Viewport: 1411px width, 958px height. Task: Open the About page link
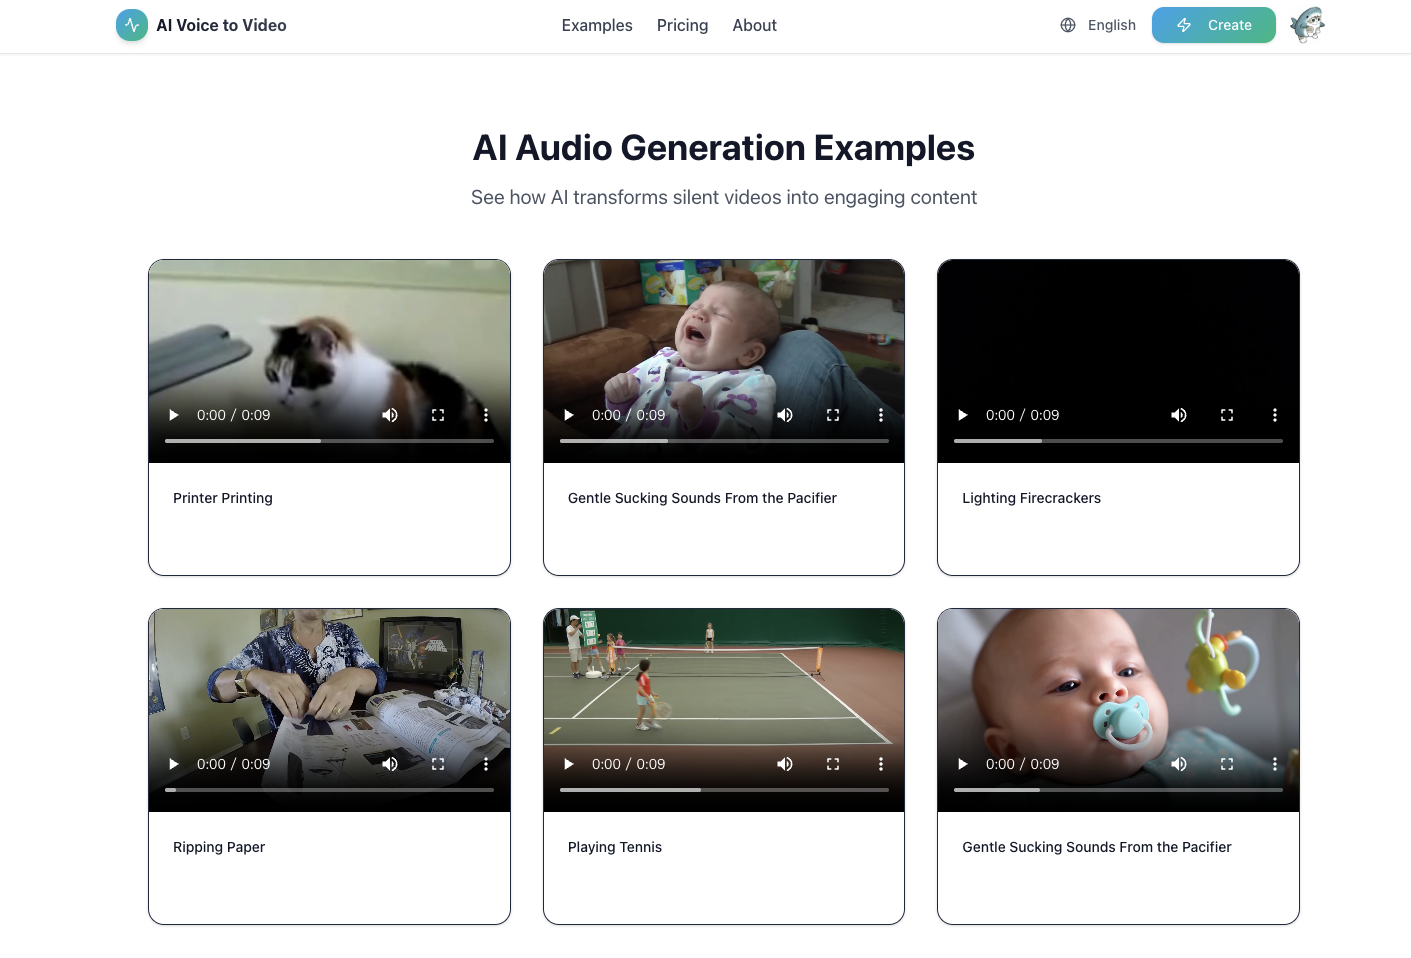tap(754, 25)
